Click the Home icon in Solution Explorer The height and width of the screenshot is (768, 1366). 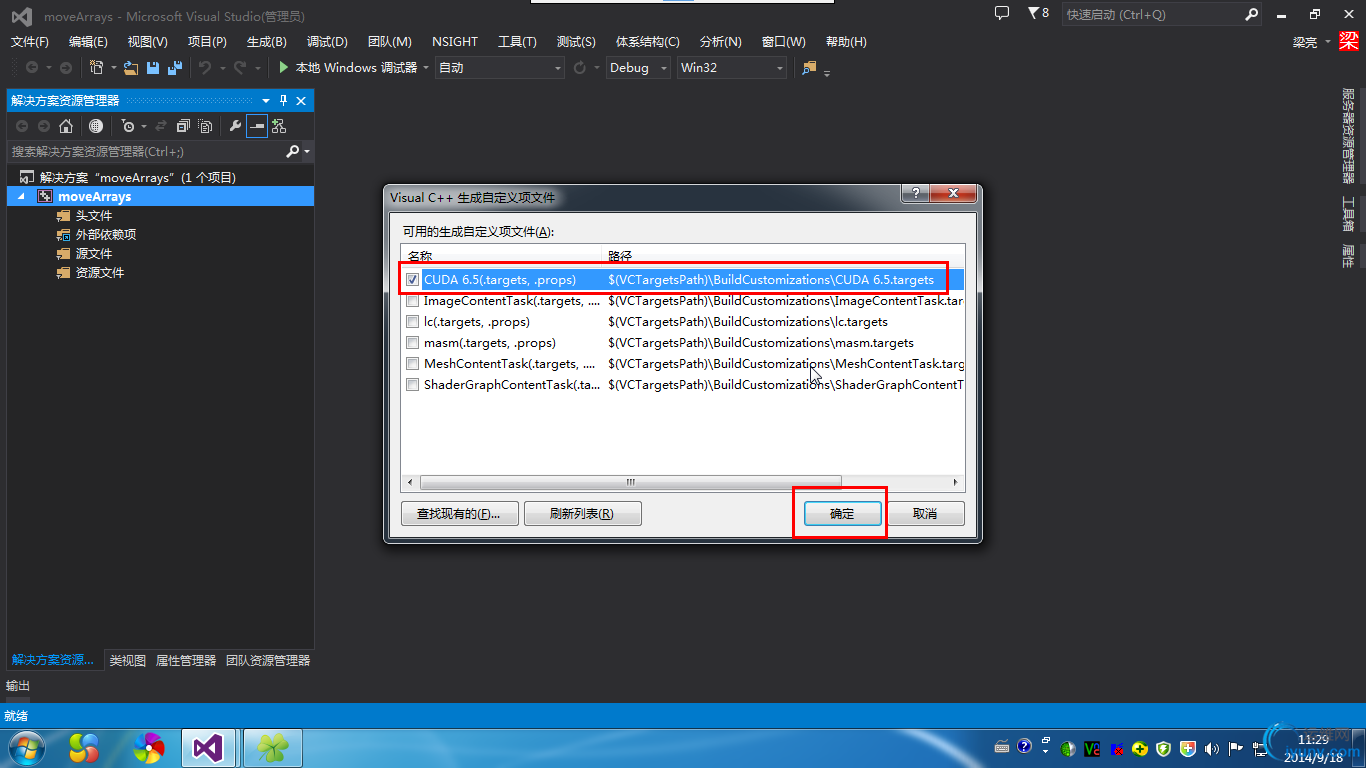(66, 126)
